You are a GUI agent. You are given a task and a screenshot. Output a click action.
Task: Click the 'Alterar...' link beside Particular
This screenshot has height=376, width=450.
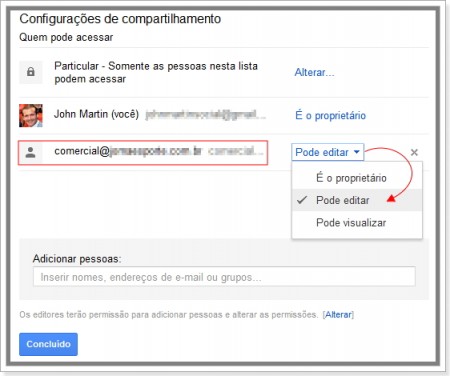(x=314, y=72)
